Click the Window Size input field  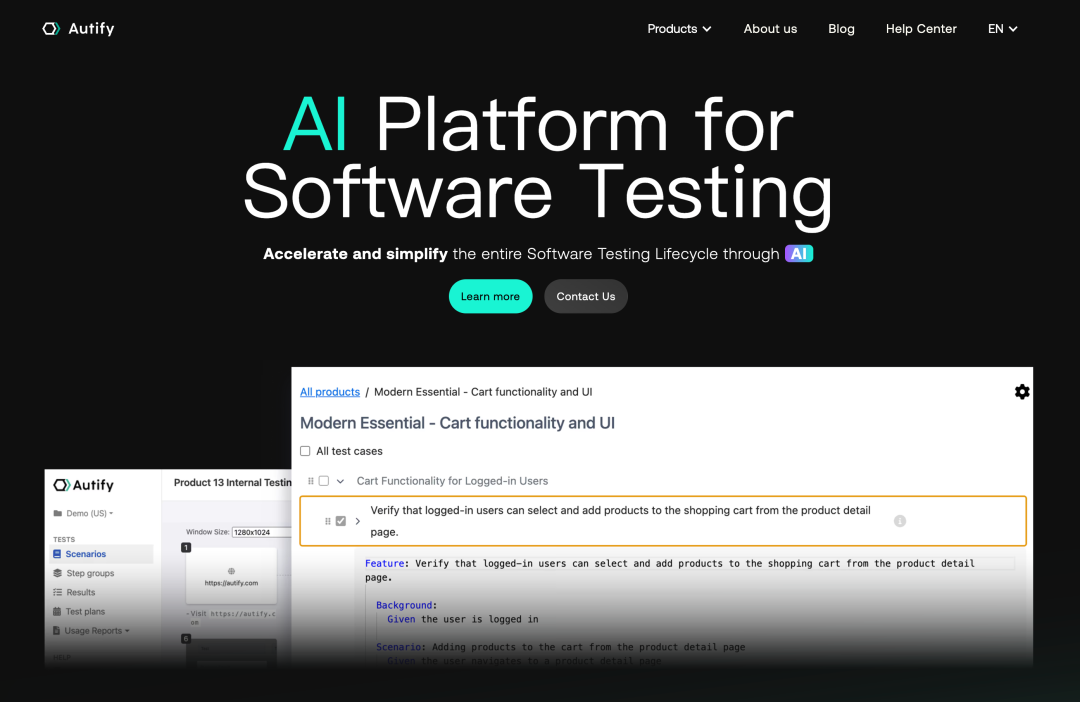262,532
